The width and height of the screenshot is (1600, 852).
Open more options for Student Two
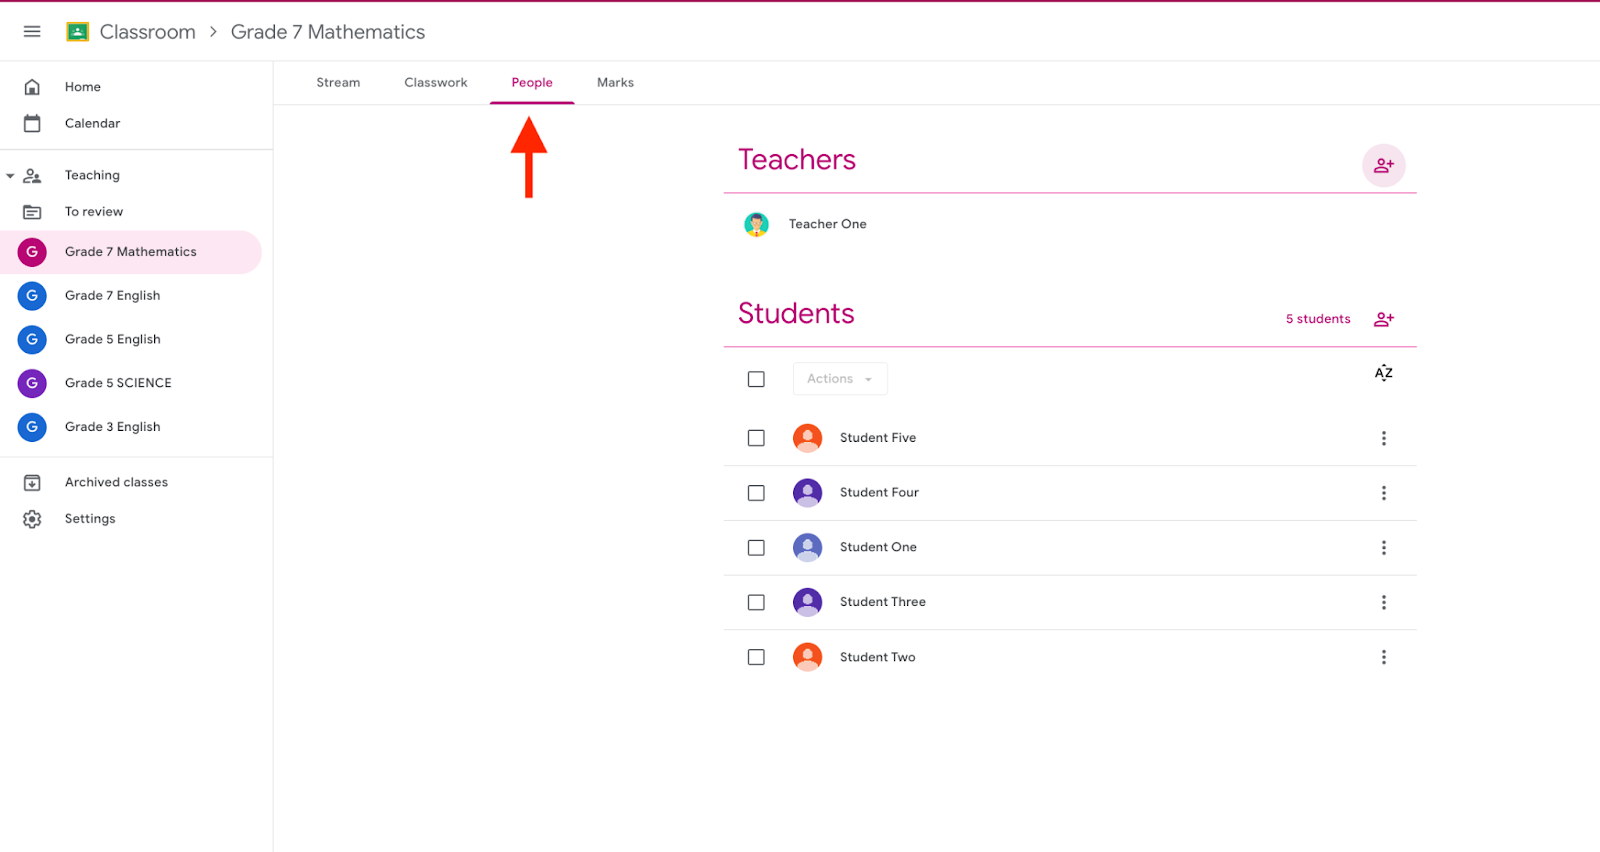click(1384, 657)
